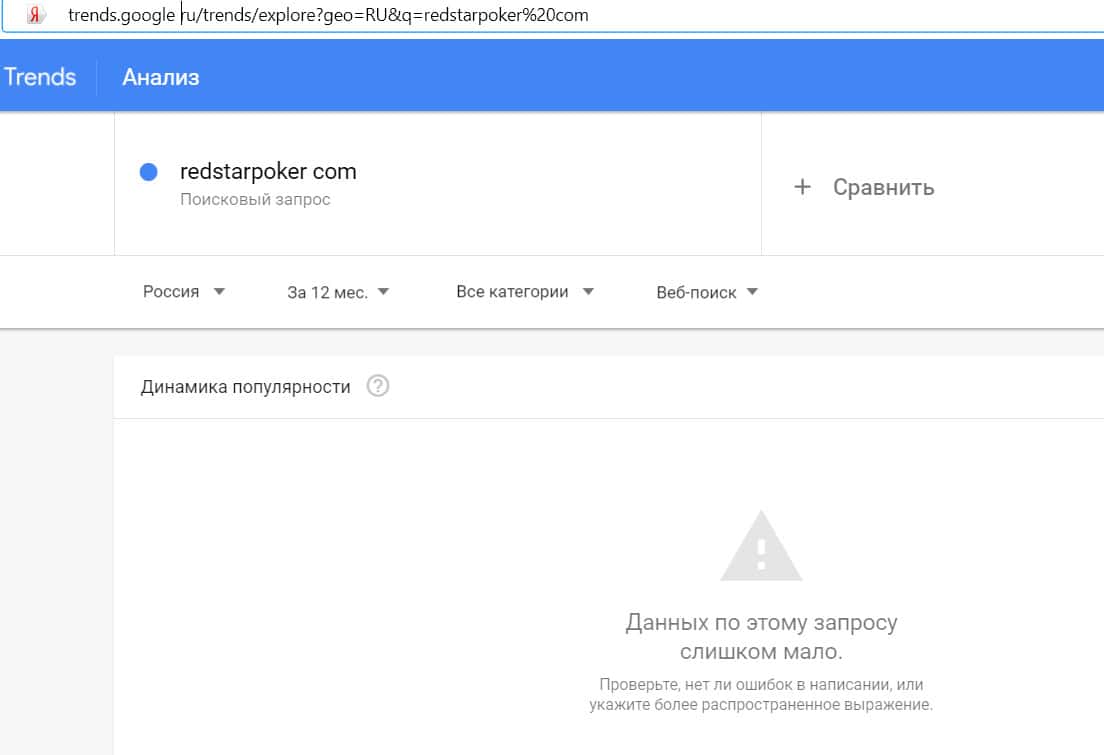Viewport: 1104px width, 755px height.
Task: Switch to the Анализ tab
Action: click(x=160, y=77)
